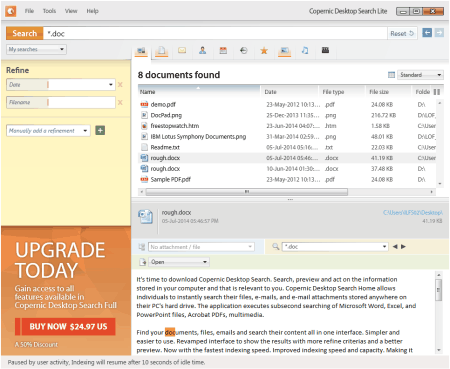Select the Favorites star category icon

click(x=264, y=51)
